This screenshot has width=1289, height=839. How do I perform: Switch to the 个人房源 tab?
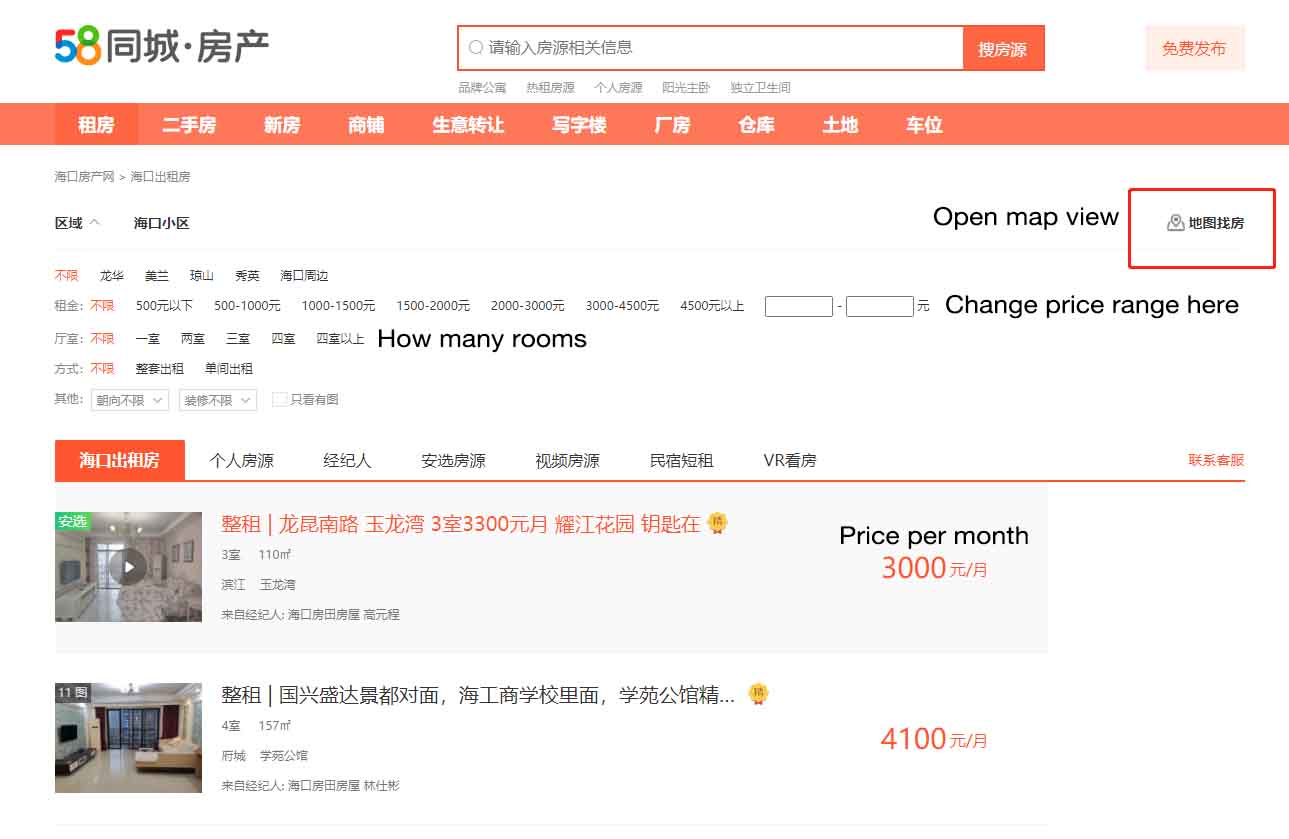241,460
